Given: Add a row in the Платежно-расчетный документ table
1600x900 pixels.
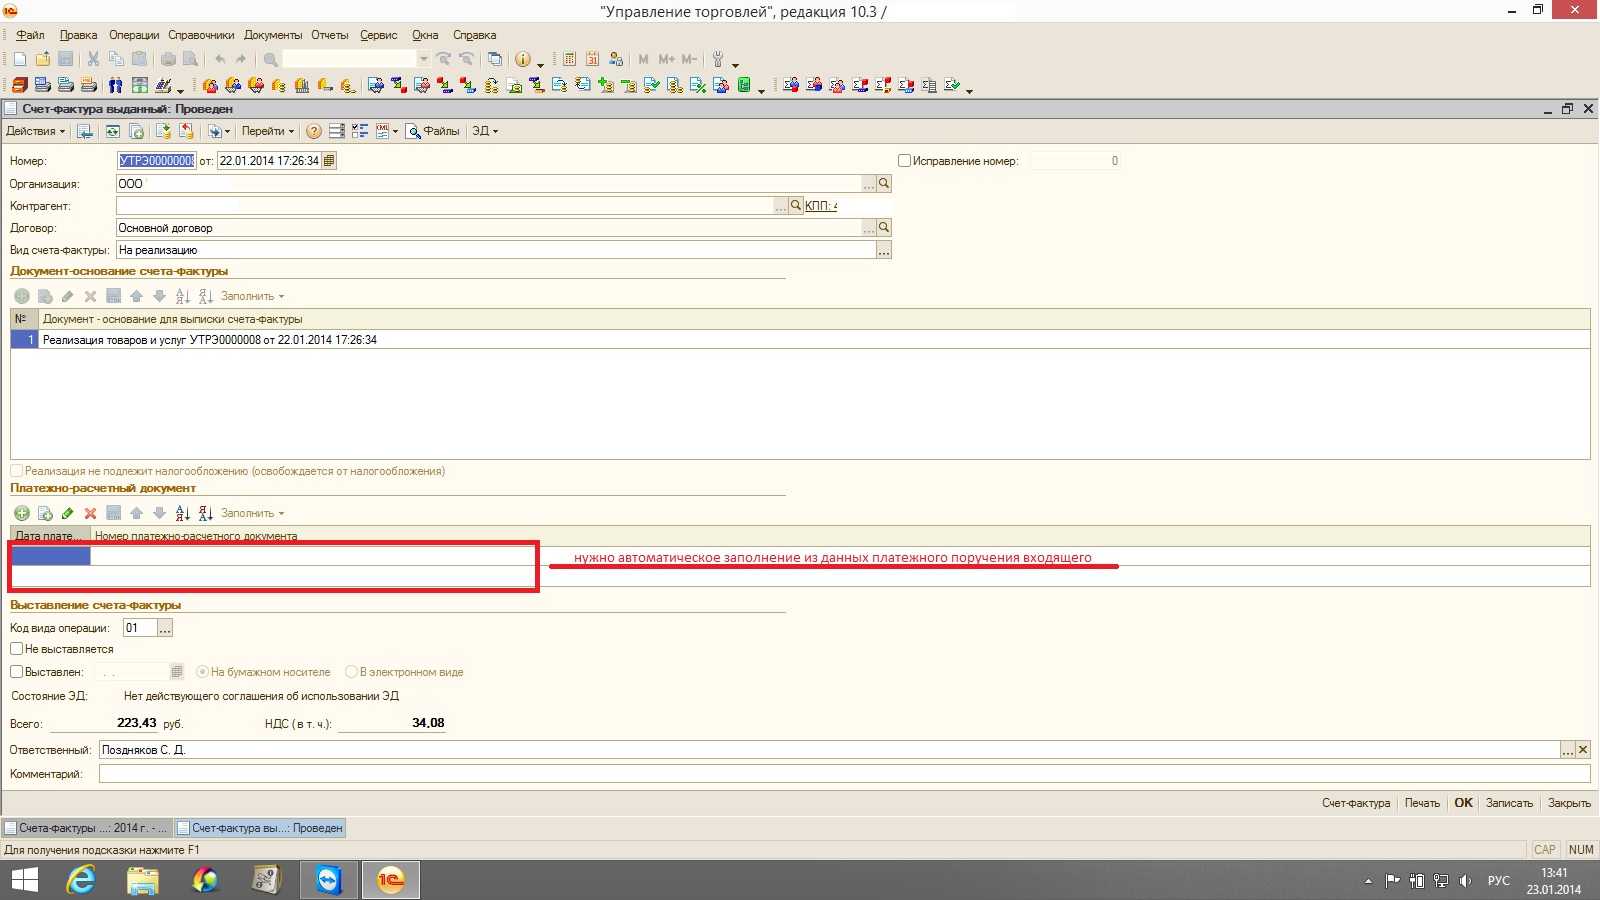Looking at the screenshot, I should coord(21,513).
